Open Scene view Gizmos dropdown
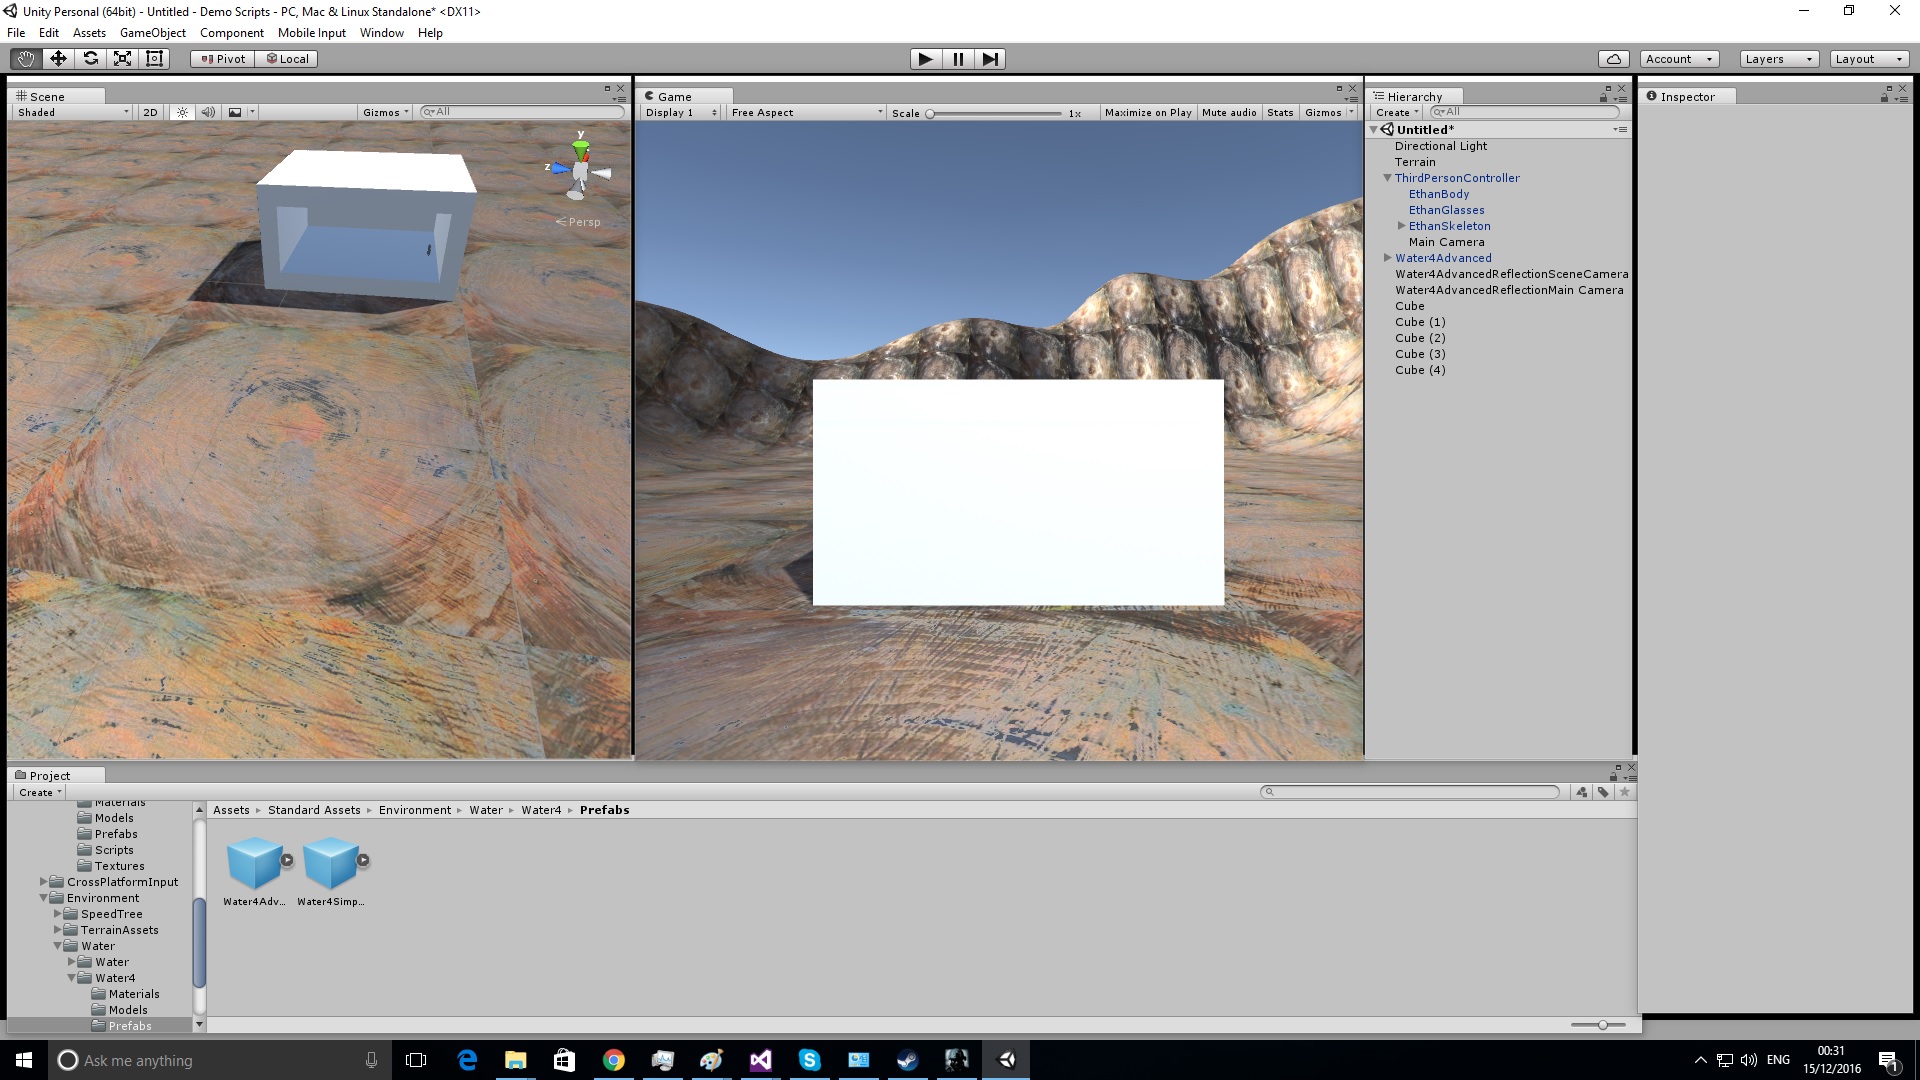This screenshot has height=1080, width=1920. 386,112
